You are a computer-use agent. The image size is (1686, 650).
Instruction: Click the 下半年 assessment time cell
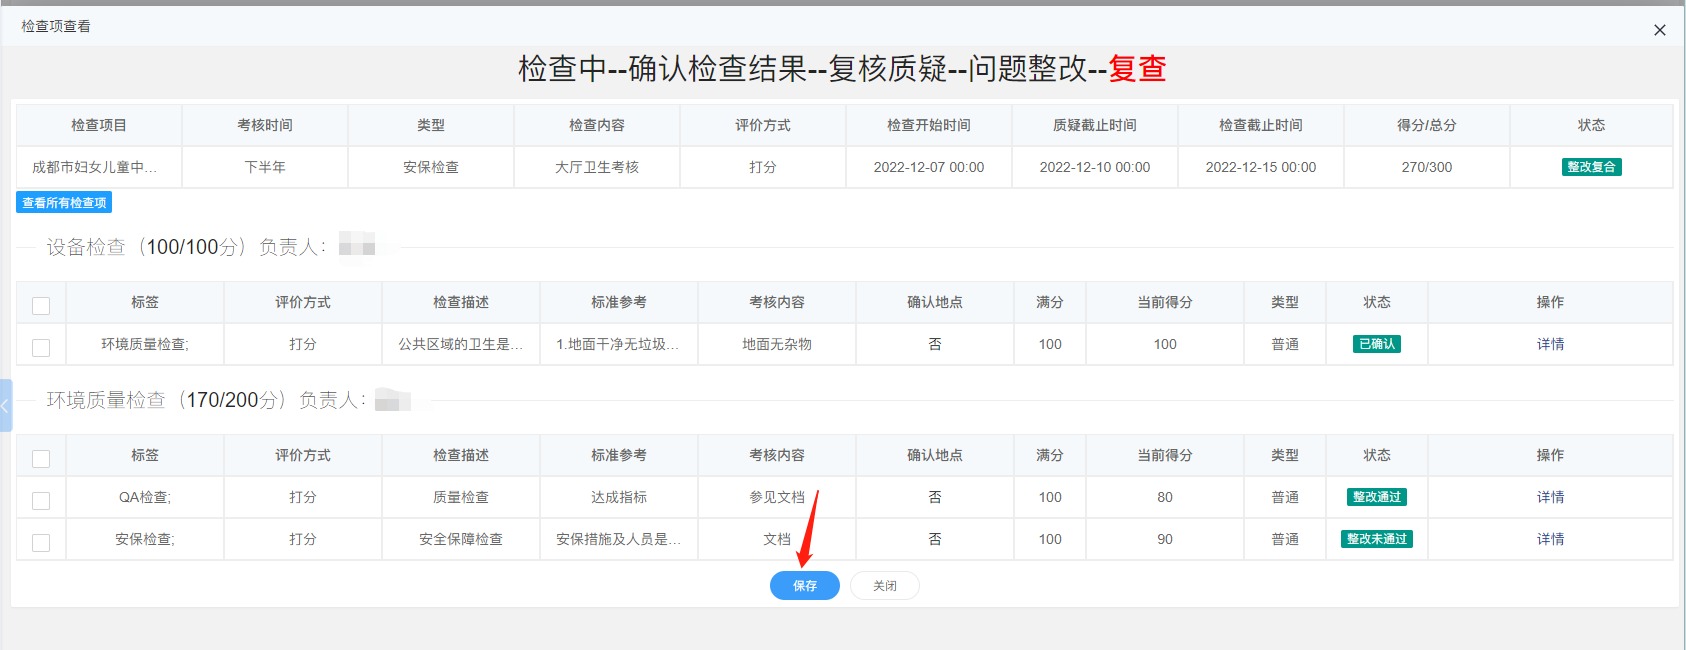(x=265, y=167)
